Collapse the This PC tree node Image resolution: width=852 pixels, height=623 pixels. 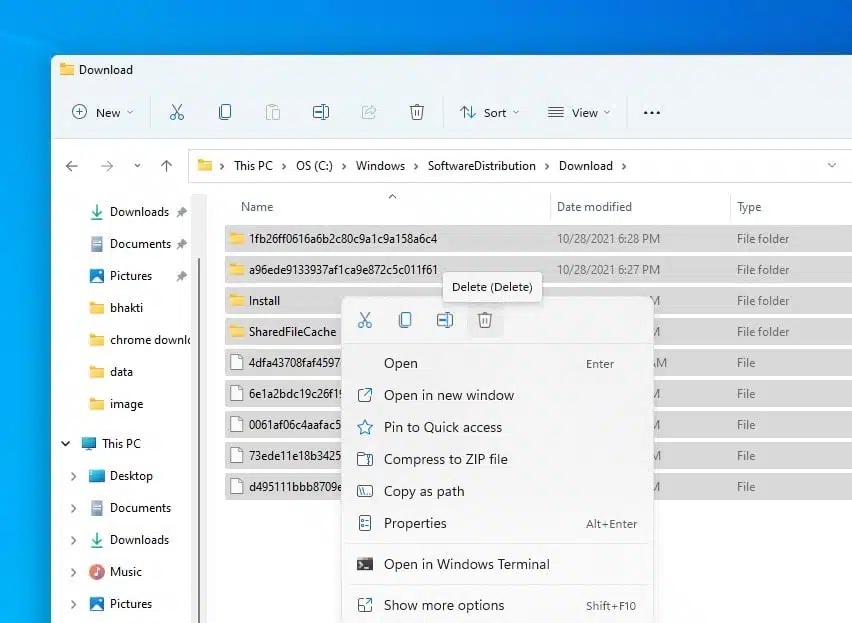66,444
